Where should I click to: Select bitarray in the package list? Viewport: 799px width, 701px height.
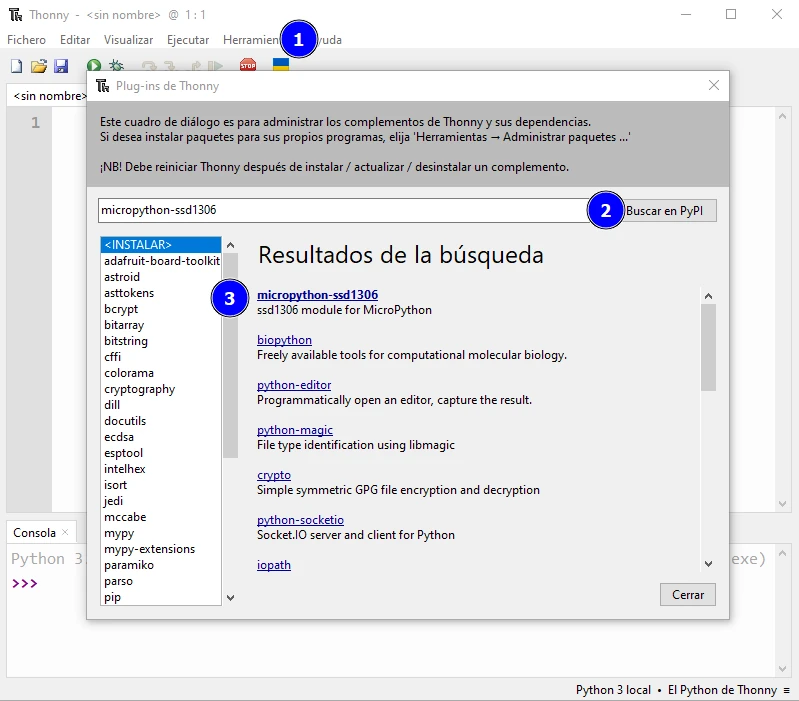tap(161, 325)
